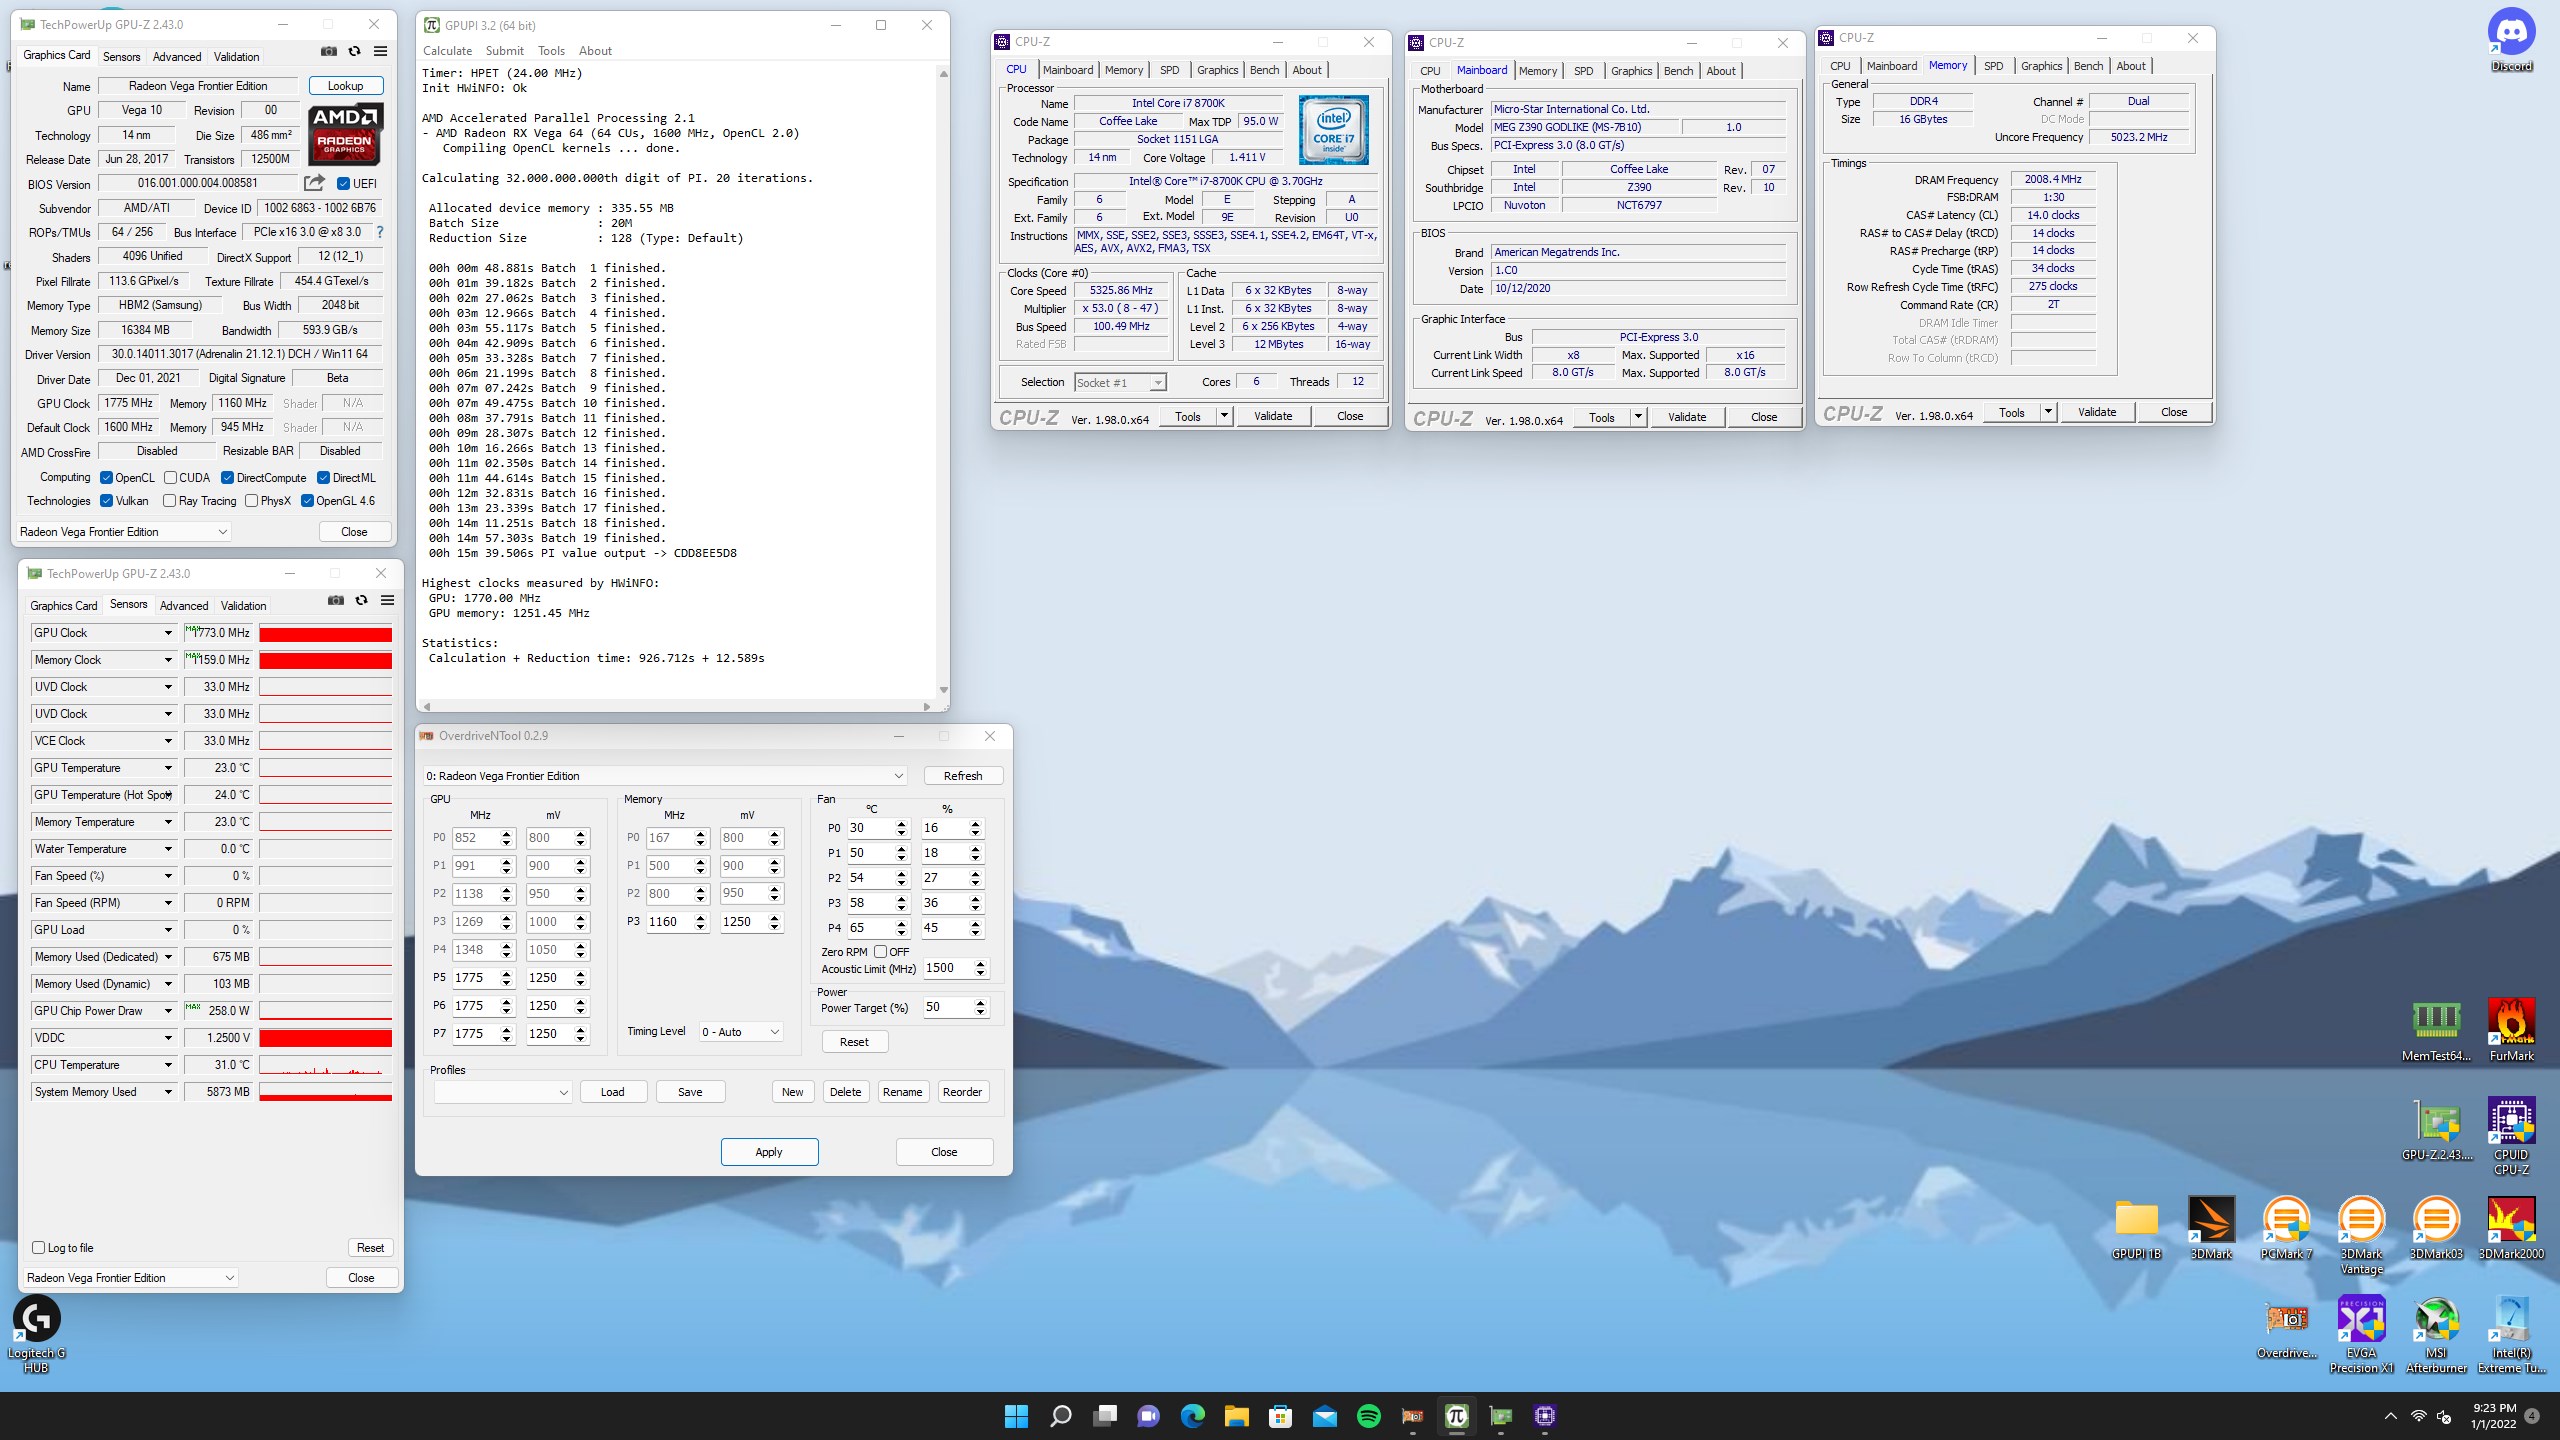Screen dimensions: 2560x1440
Task: Open the 3DMark Vantage desktop shortcut
Action: 2361,1236
